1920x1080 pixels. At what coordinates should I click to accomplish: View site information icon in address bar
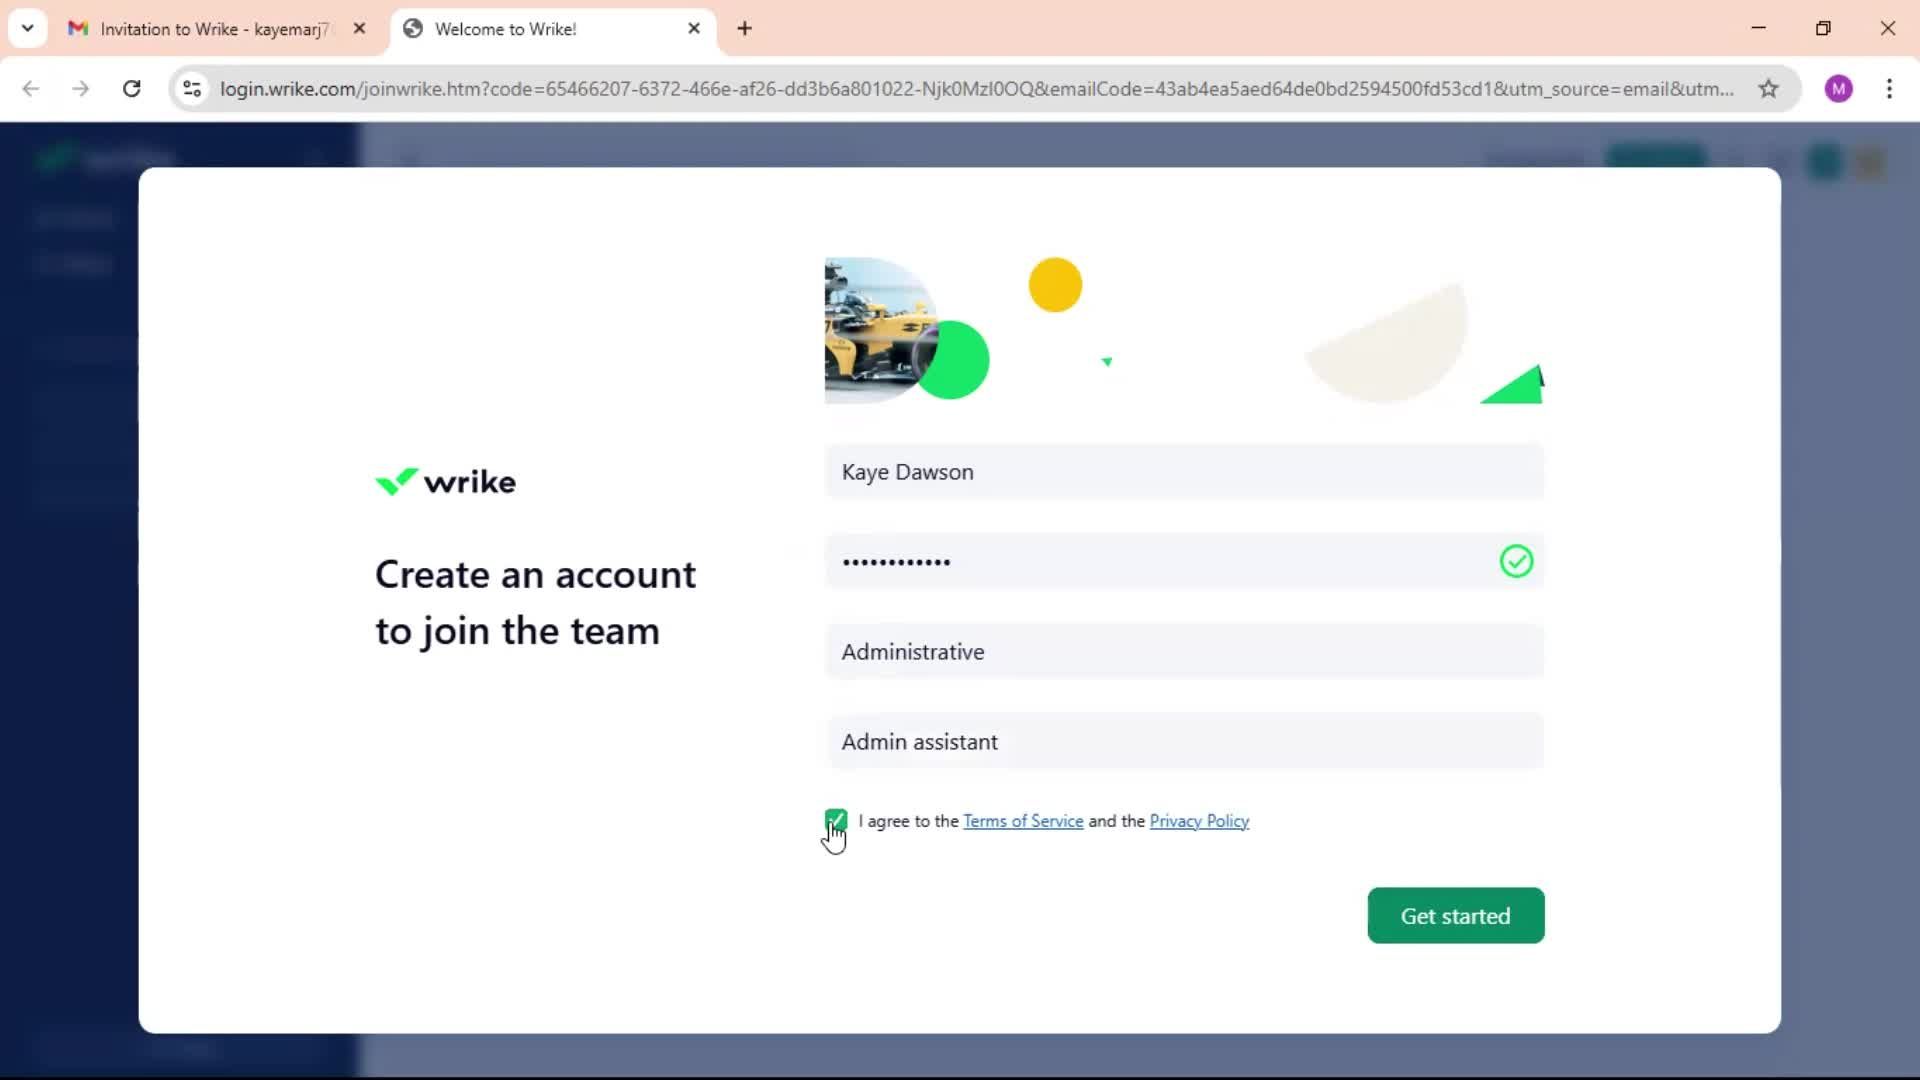(193, 88)
